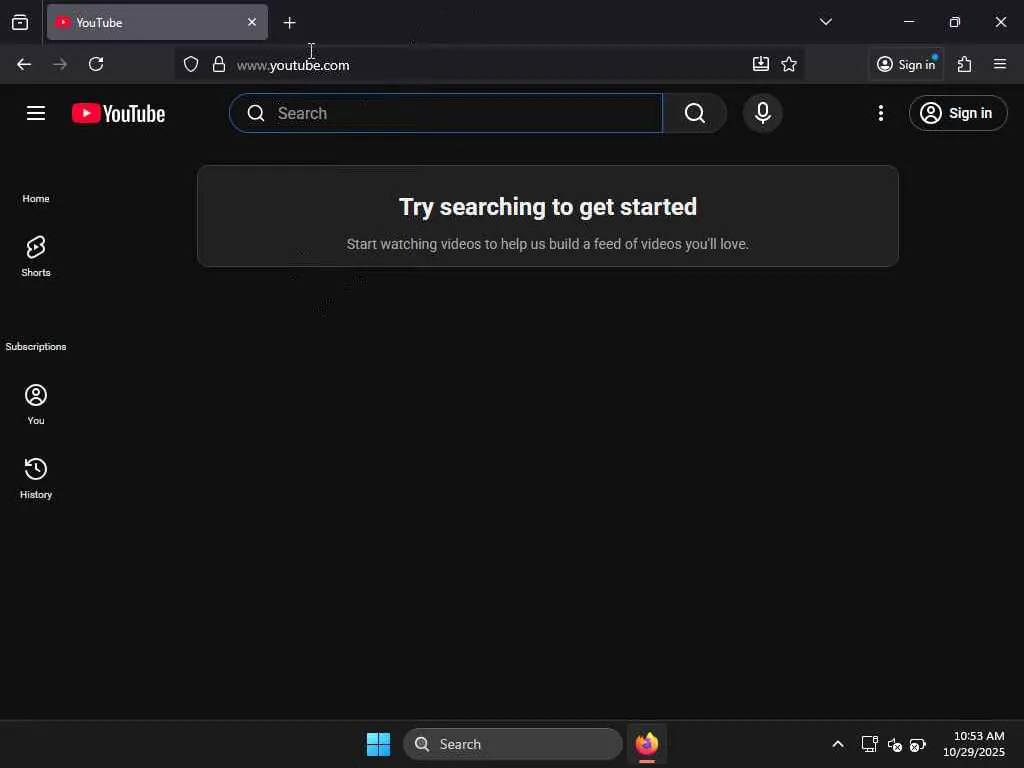Viewport: 1024px width, 768px height.
Task: Click the muted volume tray icon
Action: [894, 744]
